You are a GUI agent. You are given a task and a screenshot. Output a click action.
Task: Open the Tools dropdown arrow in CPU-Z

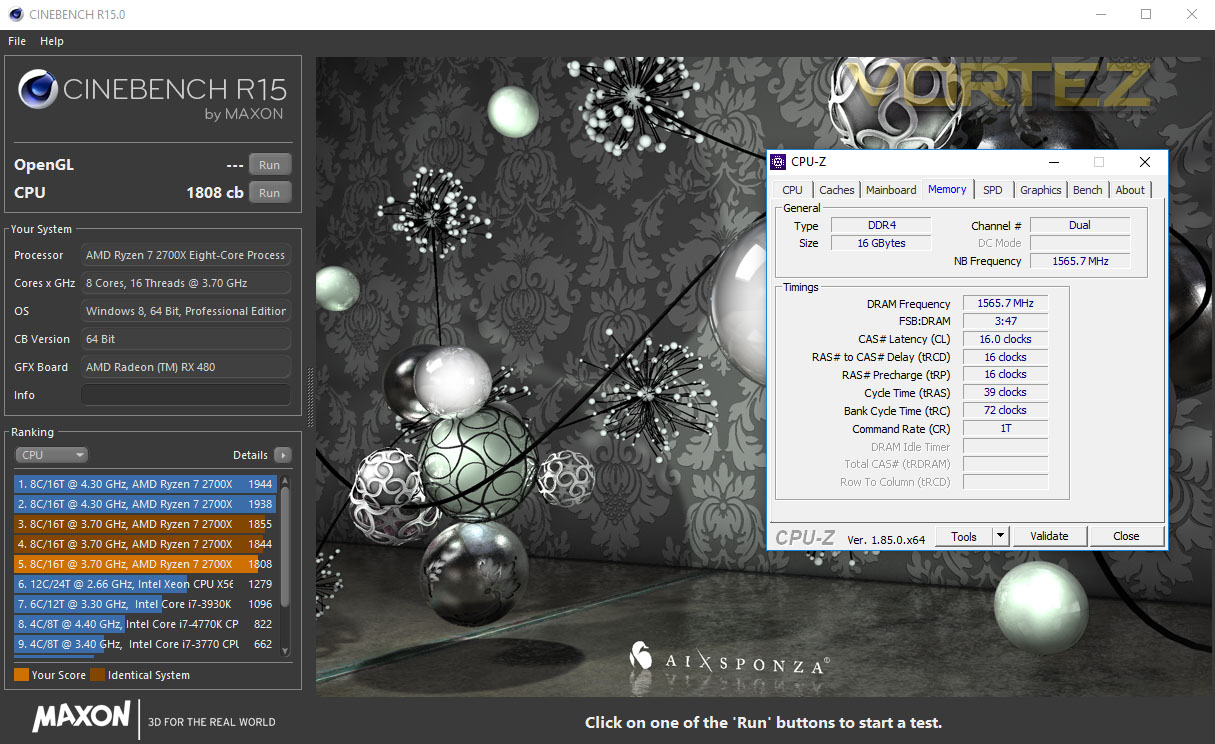coord(1000,536)
